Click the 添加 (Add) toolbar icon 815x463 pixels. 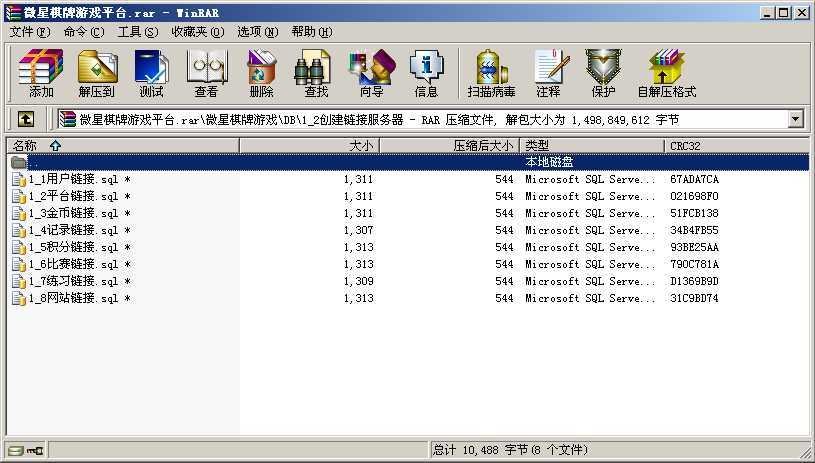point(41,73)
